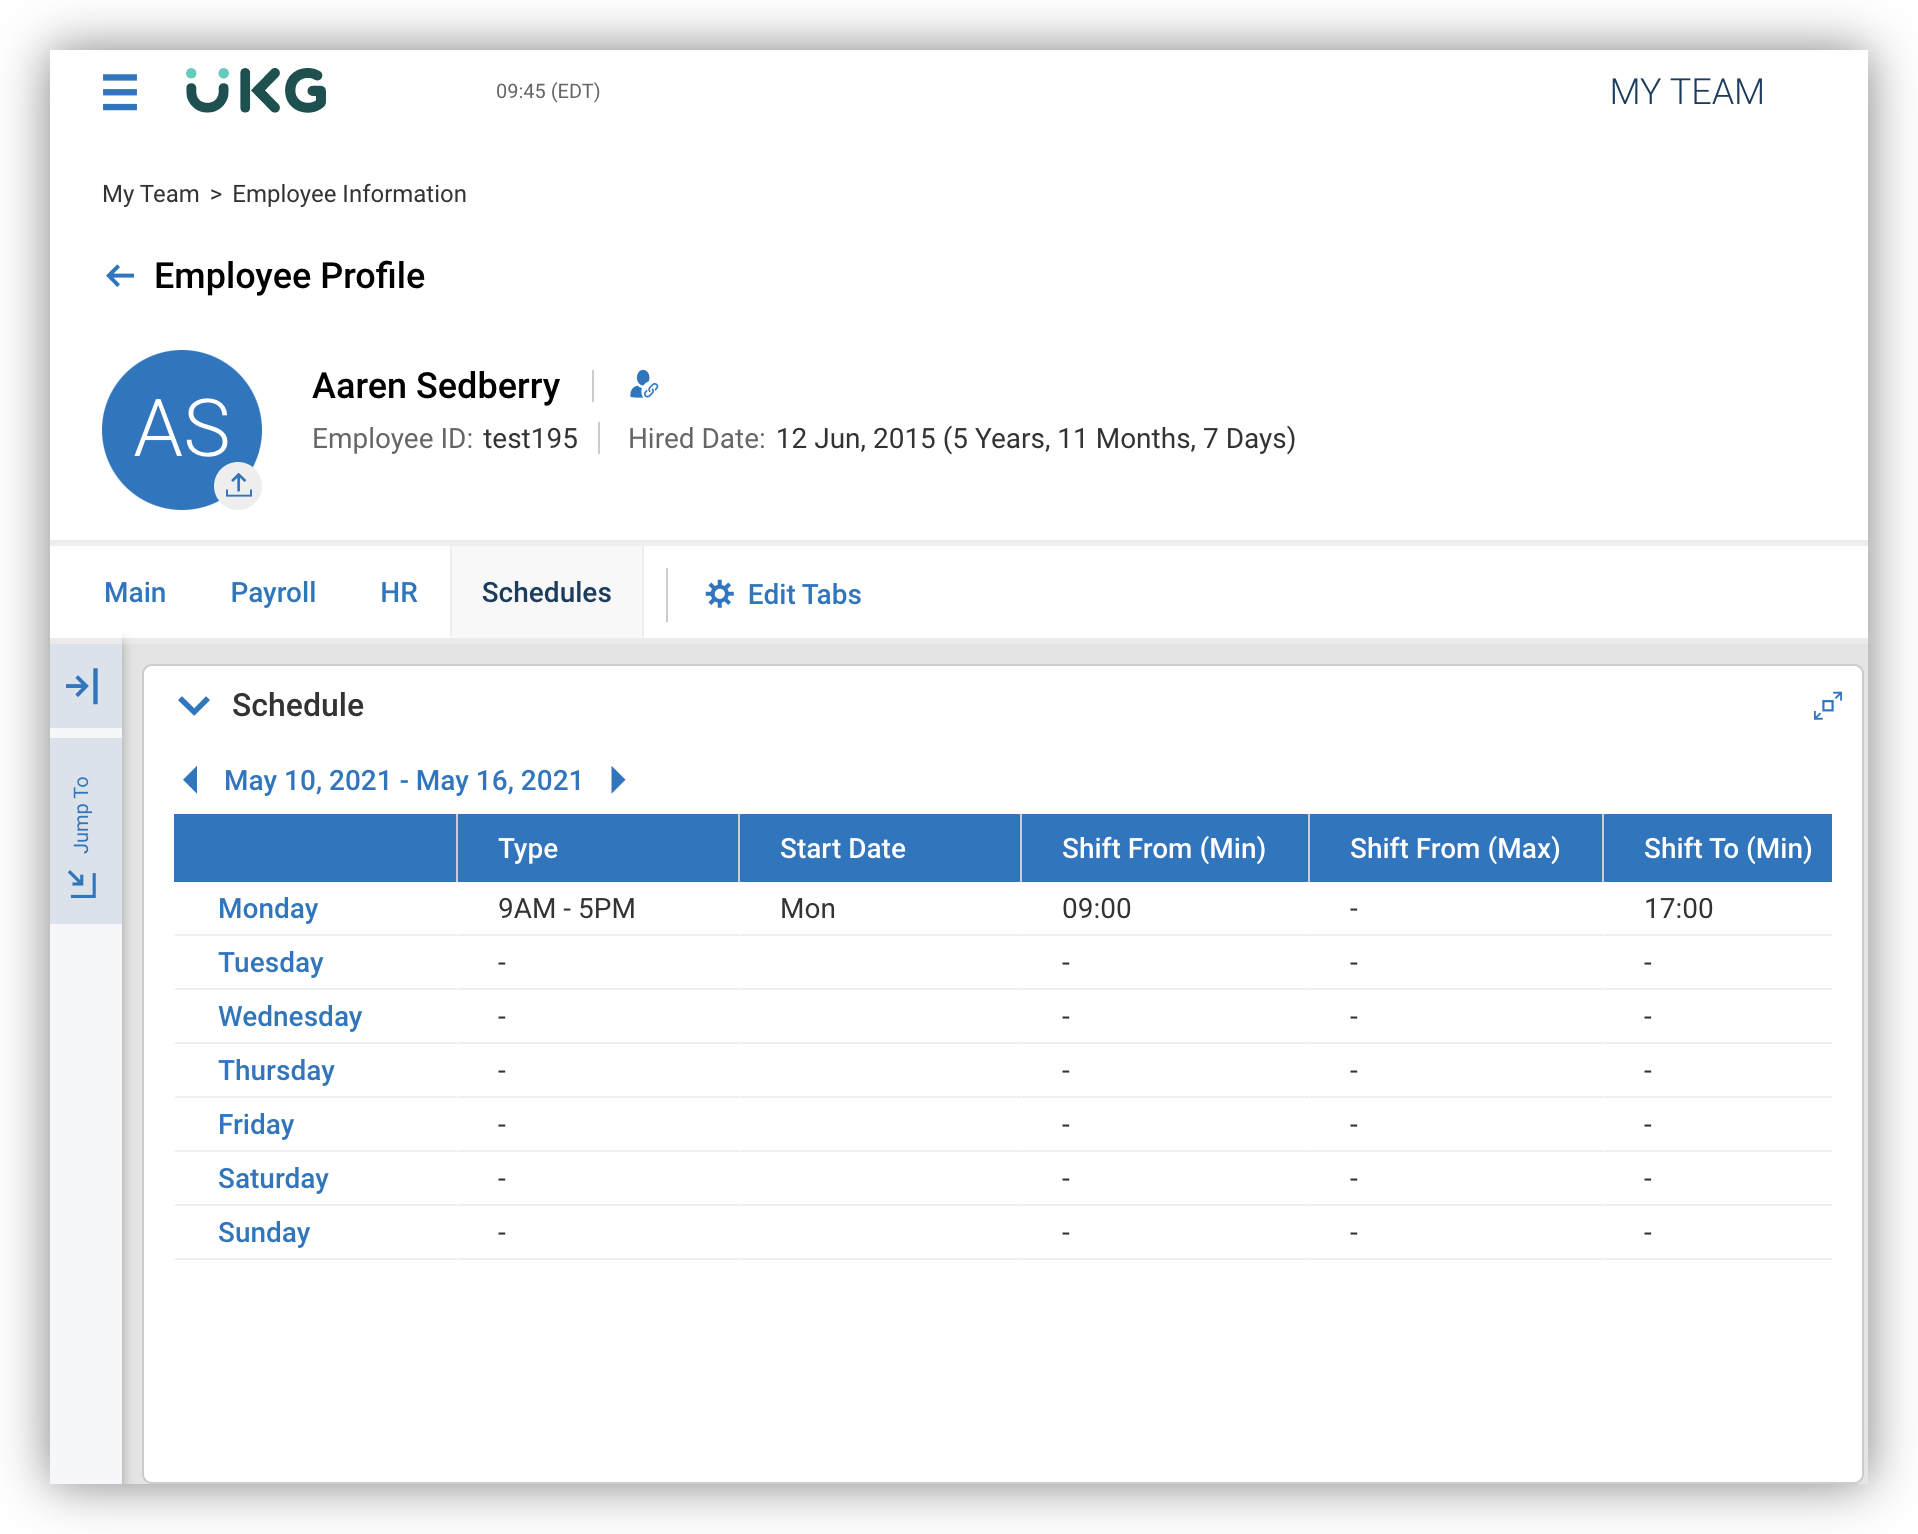Select the Main tab
The height and width of the screenshot is (1534, 1918).
tap(135, 592)
